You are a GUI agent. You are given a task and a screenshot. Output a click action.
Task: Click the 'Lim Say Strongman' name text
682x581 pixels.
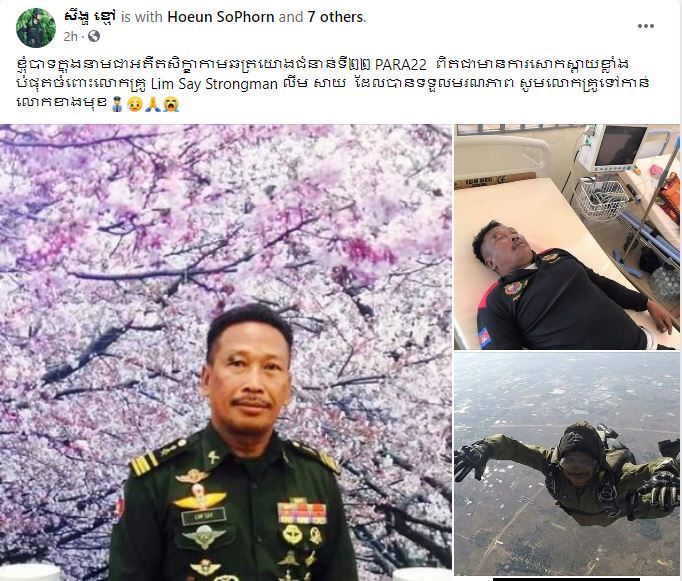tap(214, 84)
